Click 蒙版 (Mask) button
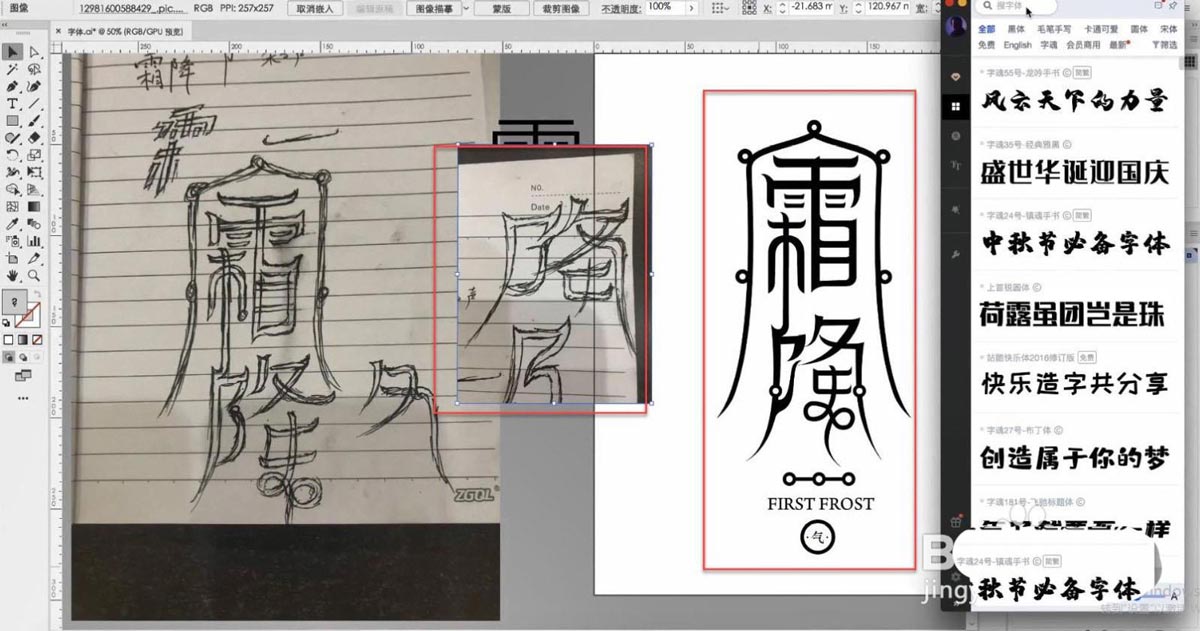This screenshot has width=1200, height=631. pyautogui.click(x=501, y=7)
